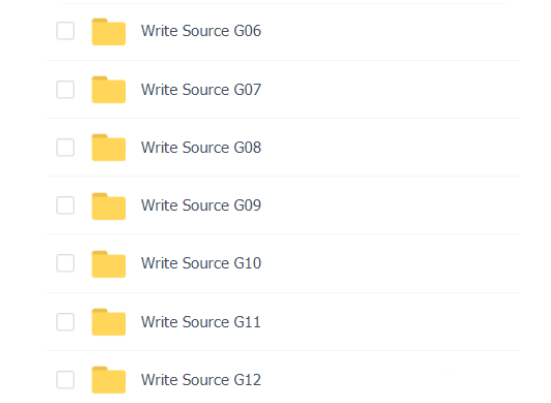This screenshot has width=551, height=403.
Task: Open the Write Source G10 folder icon
Action: pos(109,264)
